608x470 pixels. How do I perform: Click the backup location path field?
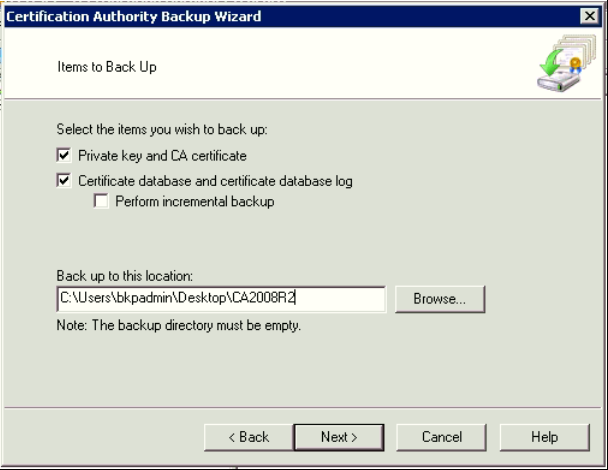point(221,299)
